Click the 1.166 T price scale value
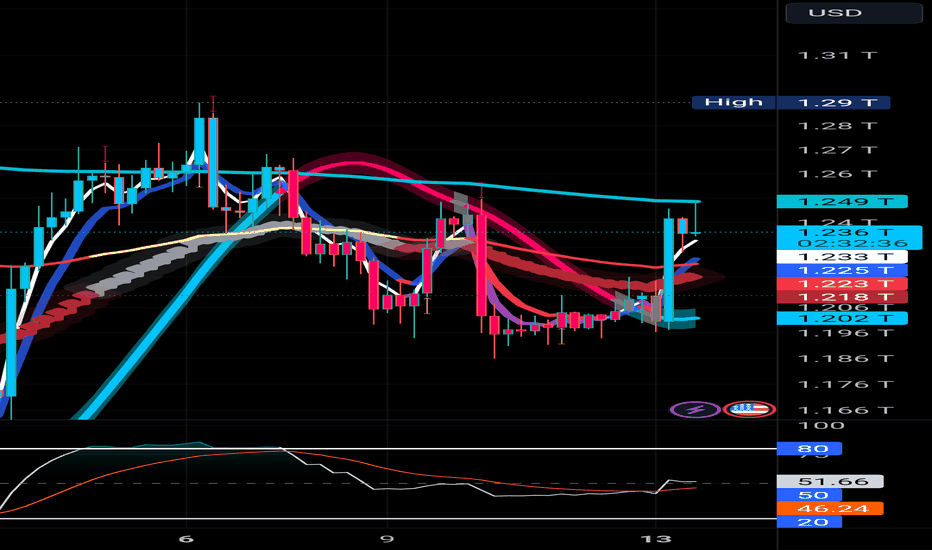The width and height of the screenshot is (932, 550). click(845, 410)
